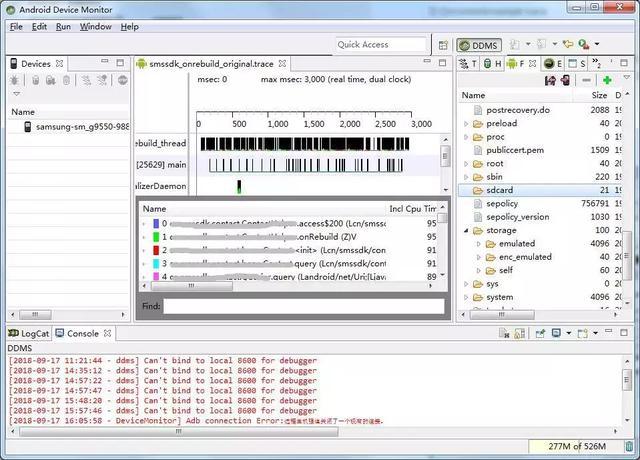
Task: Click the Quick Access search field
Action: click(381, 44)
